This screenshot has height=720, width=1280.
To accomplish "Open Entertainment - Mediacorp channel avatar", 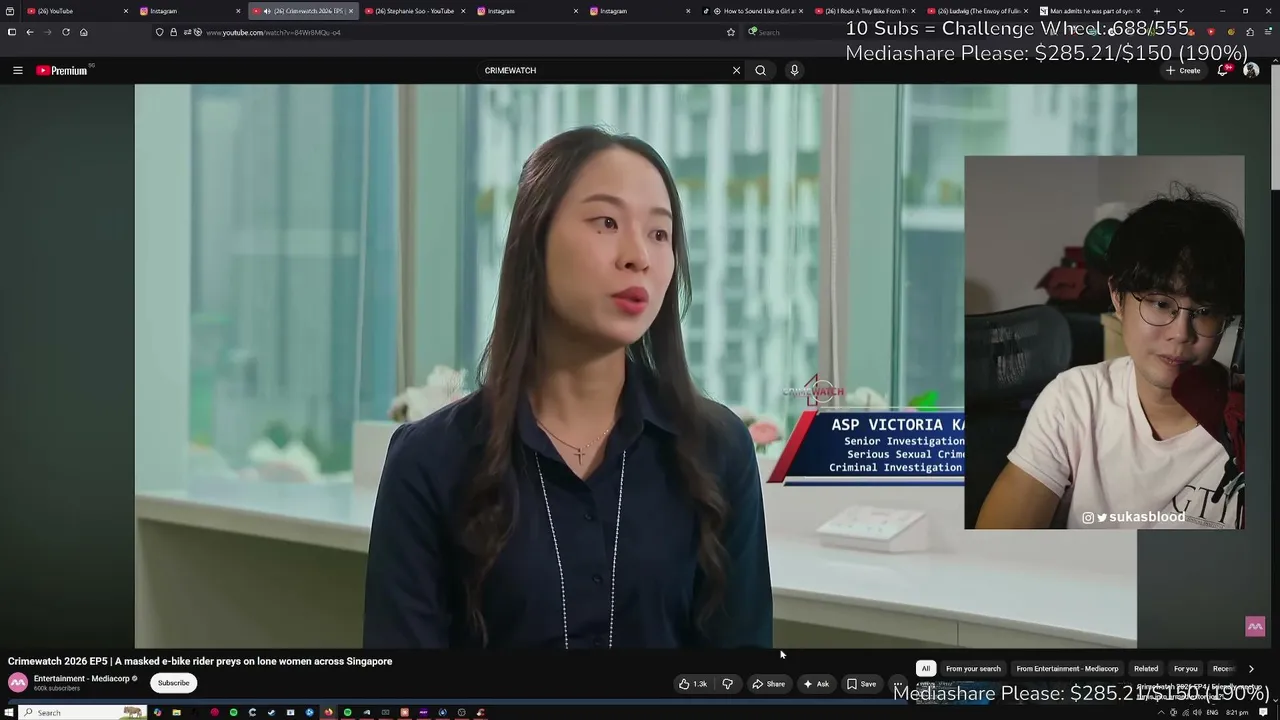I will click(18, 682).
